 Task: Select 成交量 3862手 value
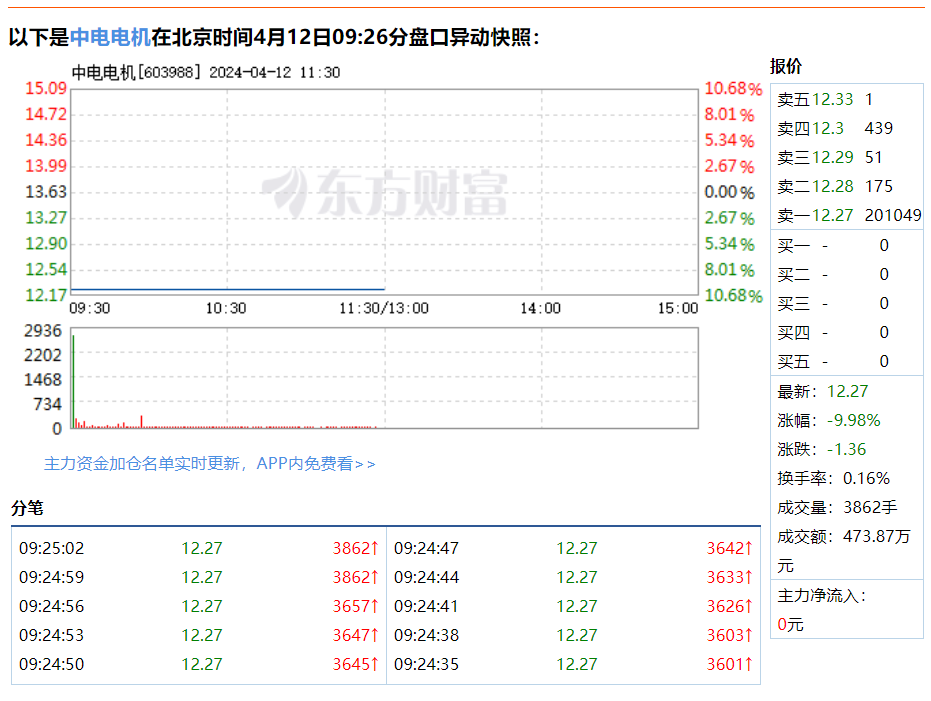pyautogui.click(x=870, y=508)
